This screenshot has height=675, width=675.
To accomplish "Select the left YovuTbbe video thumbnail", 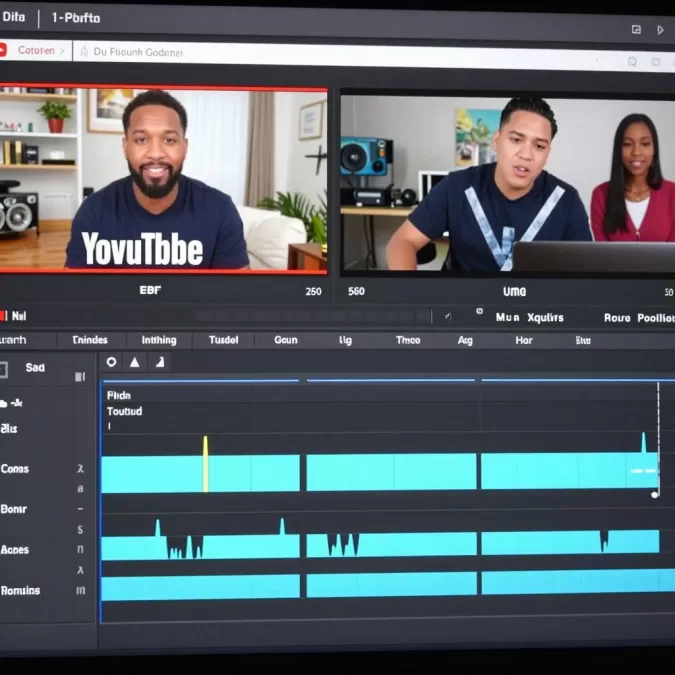I will [x=163, y=179].
